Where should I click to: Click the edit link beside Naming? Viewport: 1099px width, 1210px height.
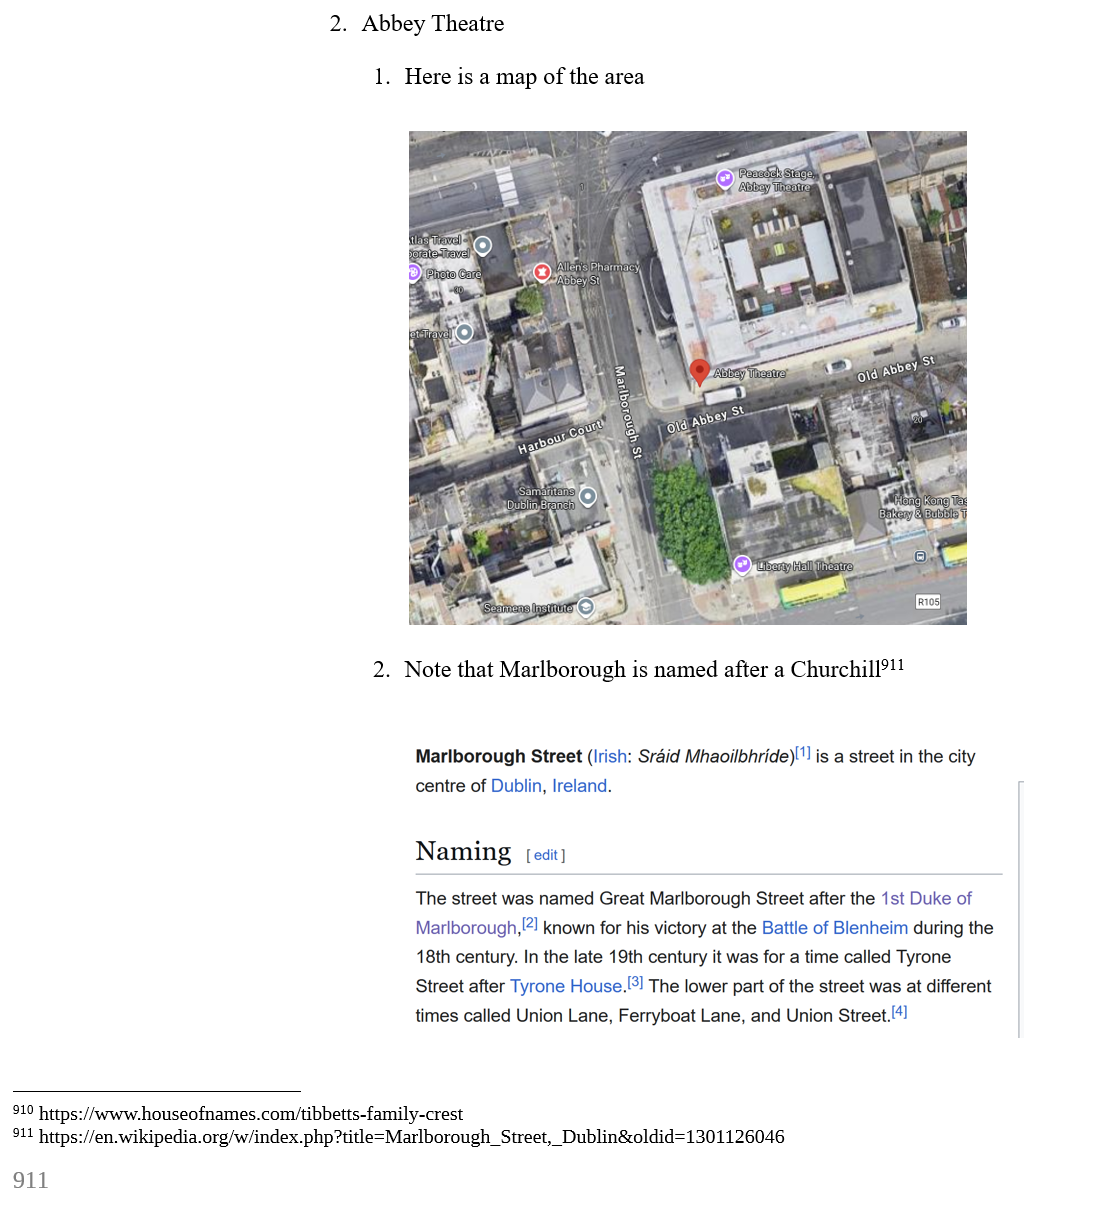point(546,855)
